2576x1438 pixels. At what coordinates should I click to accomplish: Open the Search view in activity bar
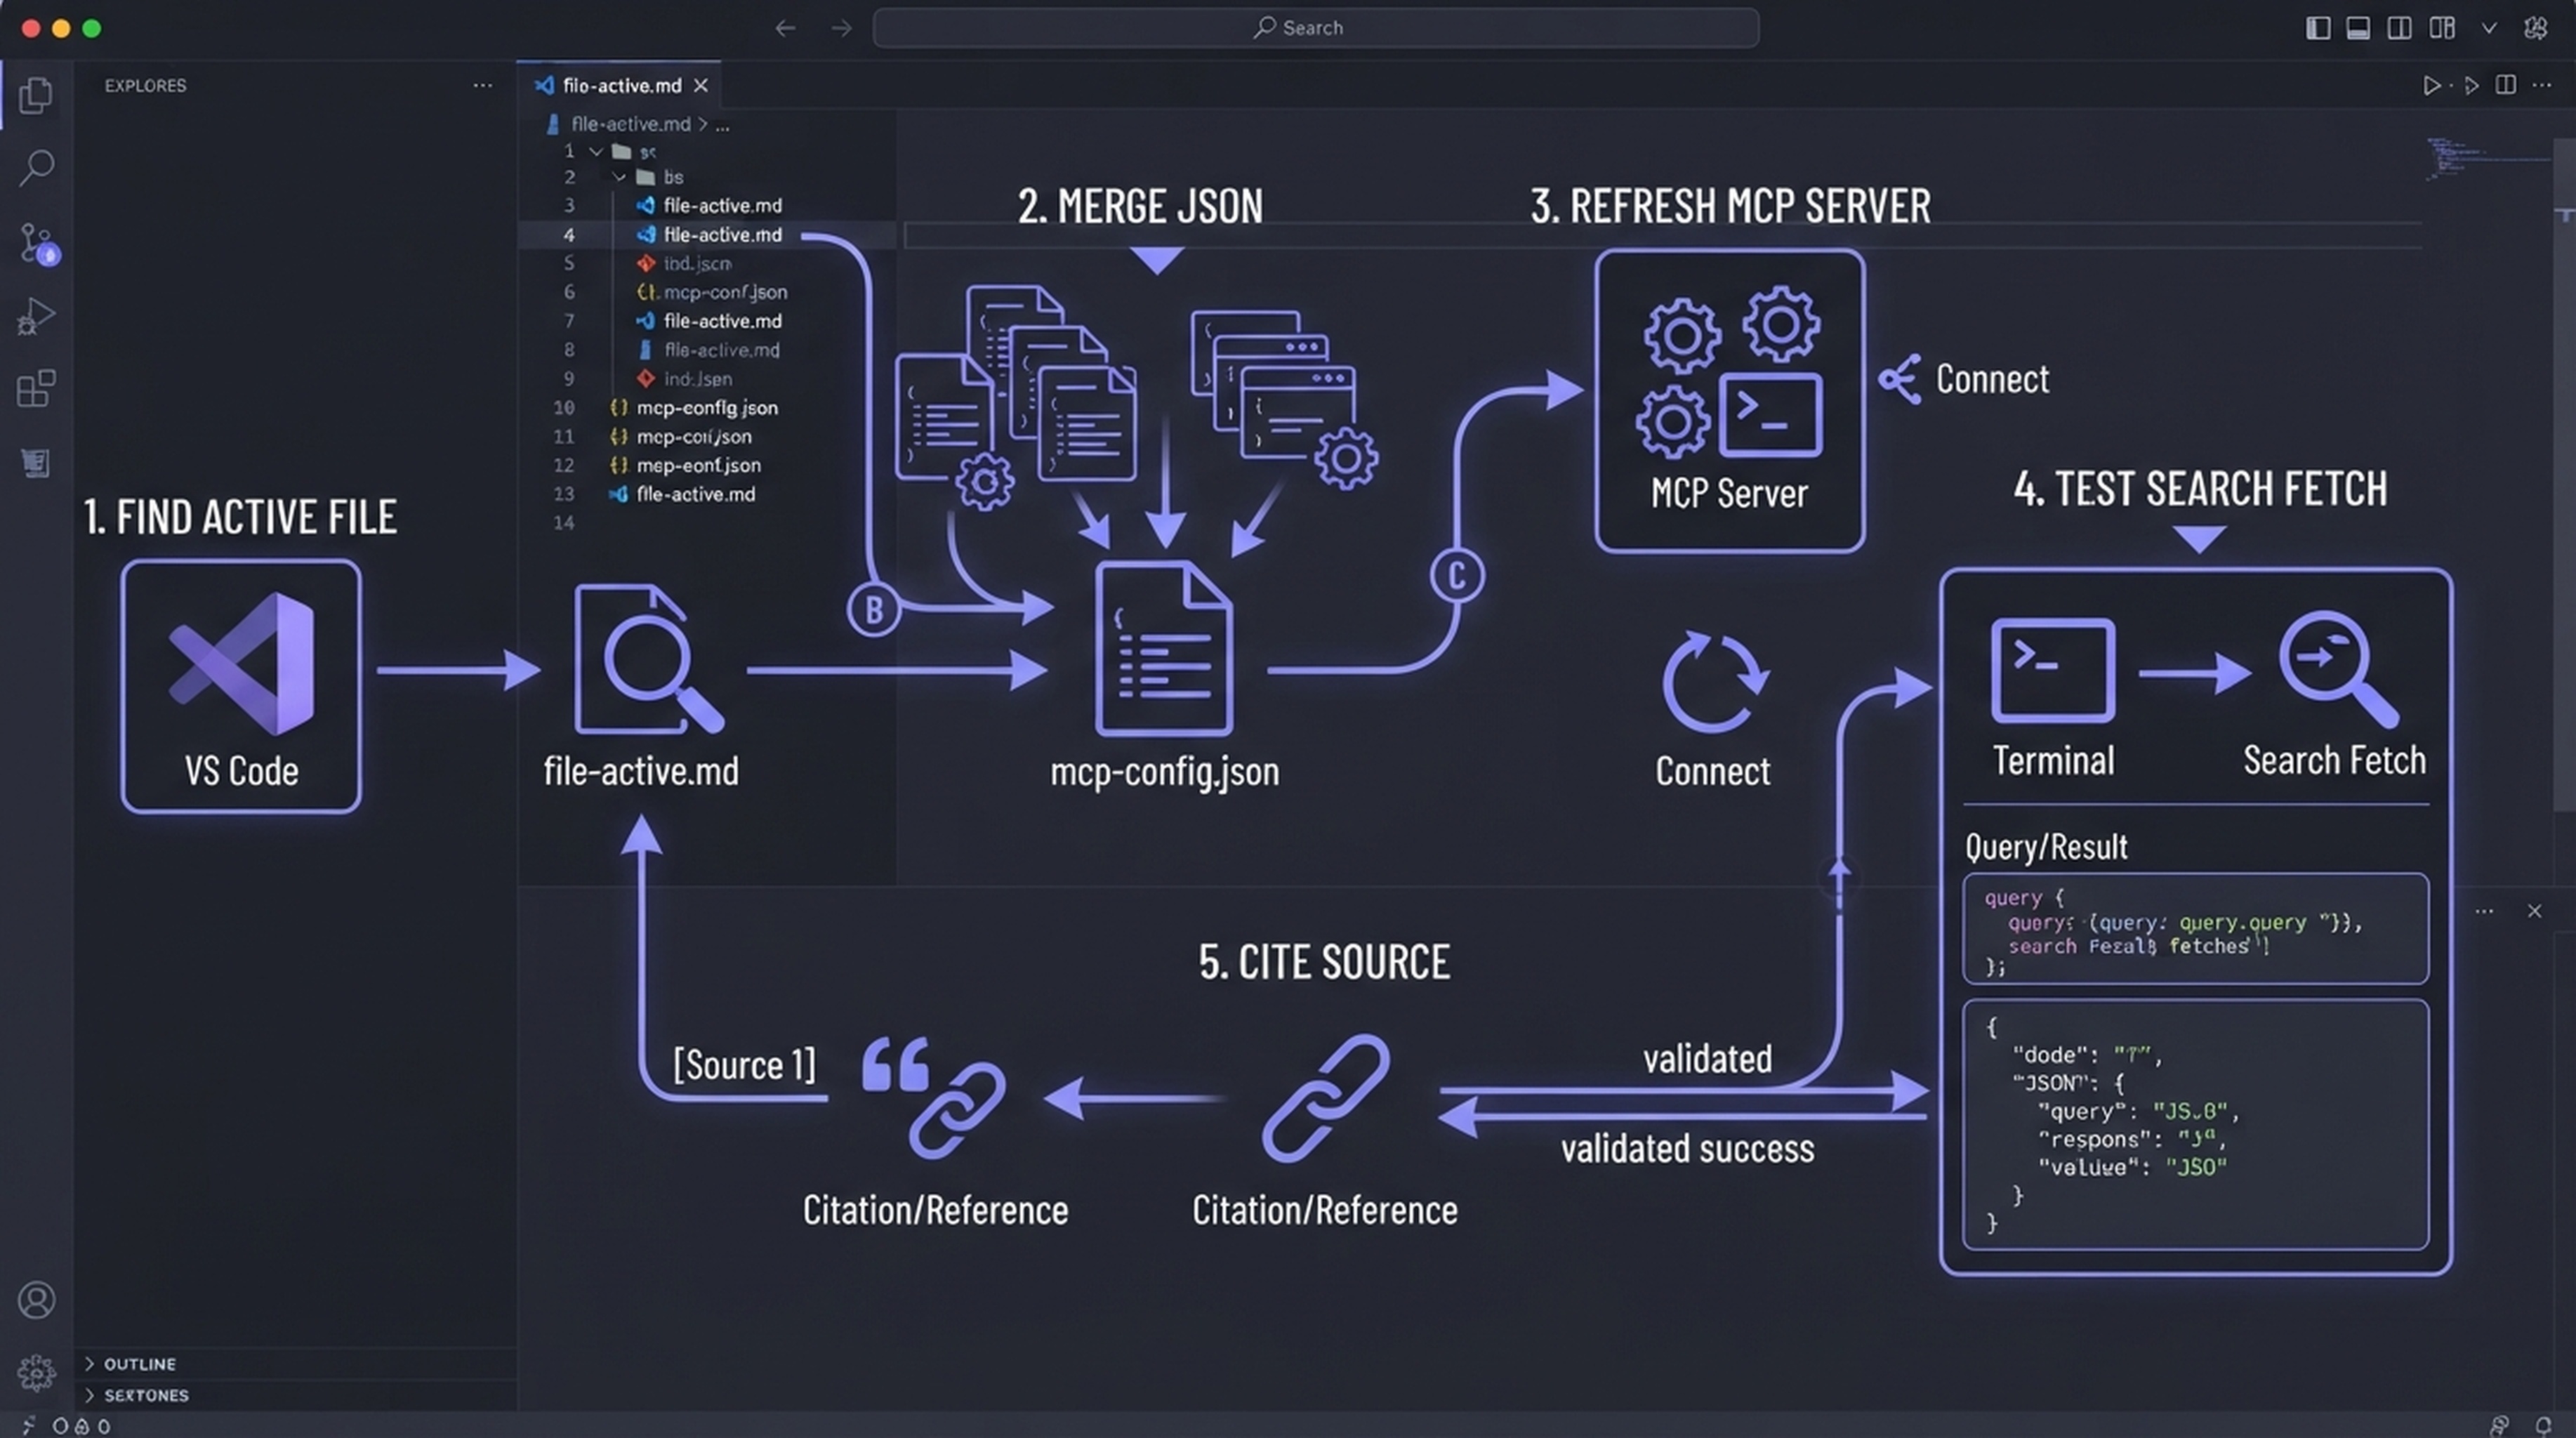pyautogui.click(x=36, y=167)
